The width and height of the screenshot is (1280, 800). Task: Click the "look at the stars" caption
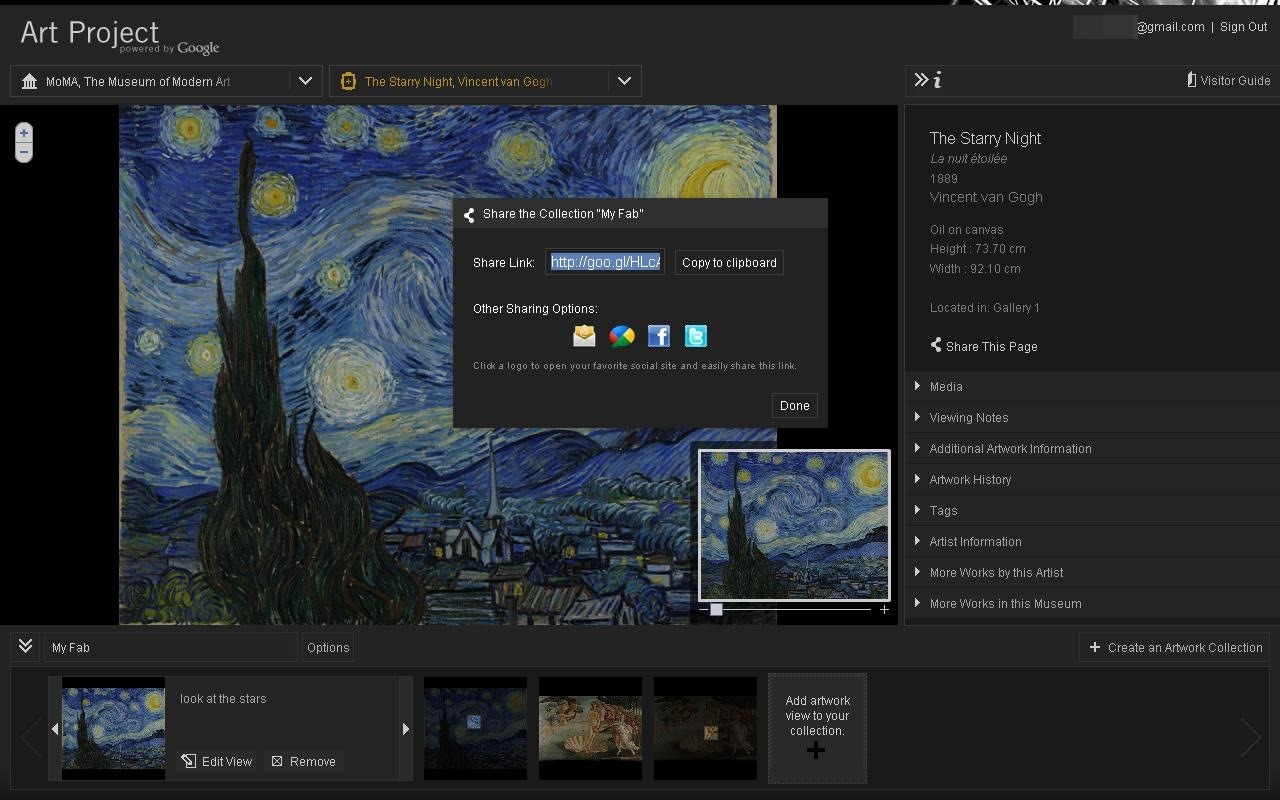223,699
